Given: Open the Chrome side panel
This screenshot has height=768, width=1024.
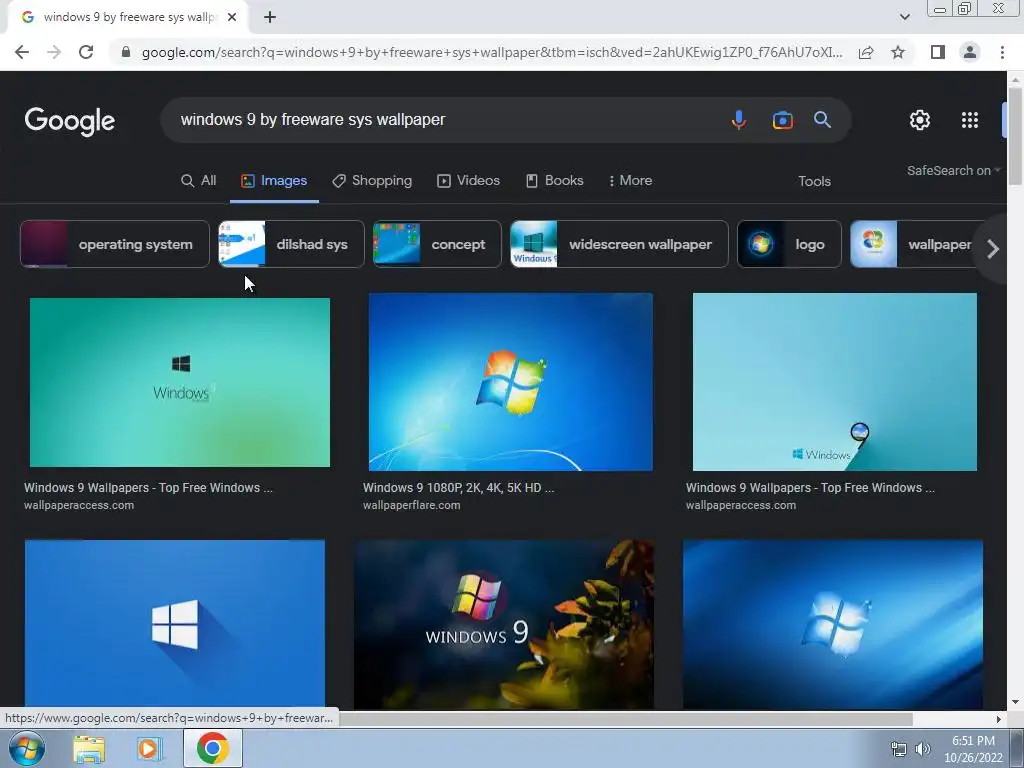Looking at the screenshot, I should click(x=938, y=52).
